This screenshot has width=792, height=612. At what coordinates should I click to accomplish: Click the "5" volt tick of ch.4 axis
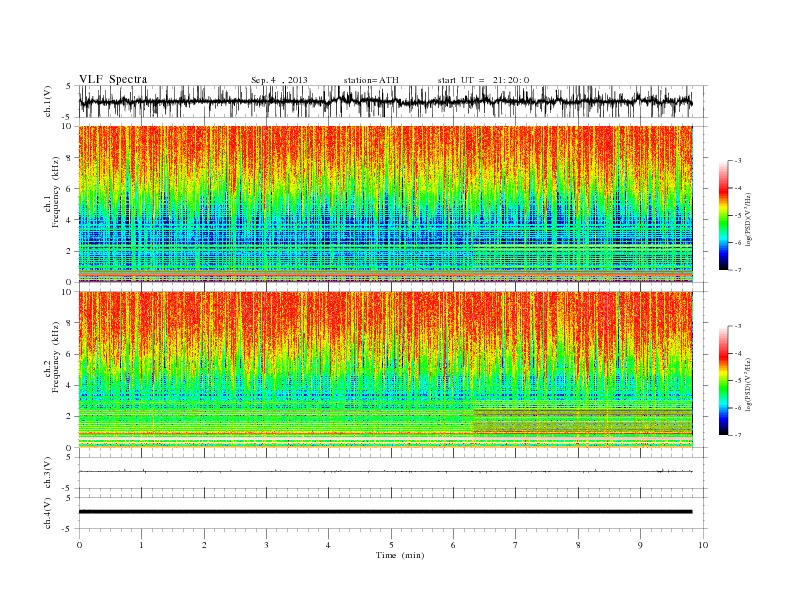[69, 498]
